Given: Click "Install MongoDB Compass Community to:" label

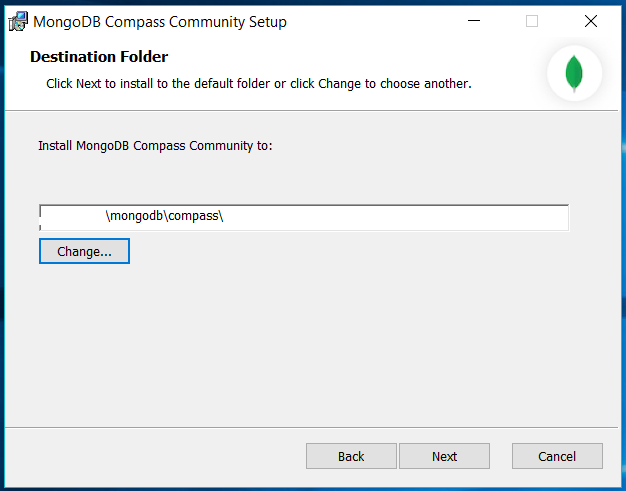Looking at the screenshot, I should pyautogui.click(x=155, y=146).
